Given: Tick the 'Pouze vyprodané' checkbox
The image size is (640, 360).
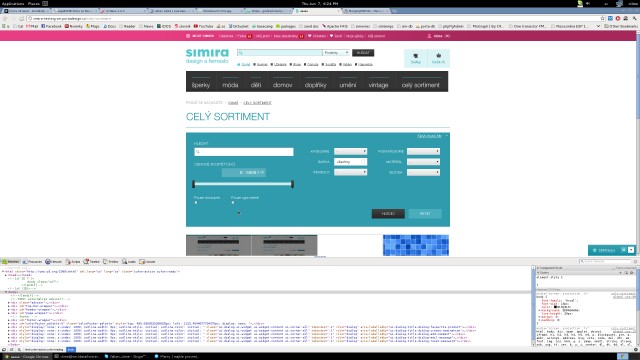Looking at the screenshot, I should [233, 202].
